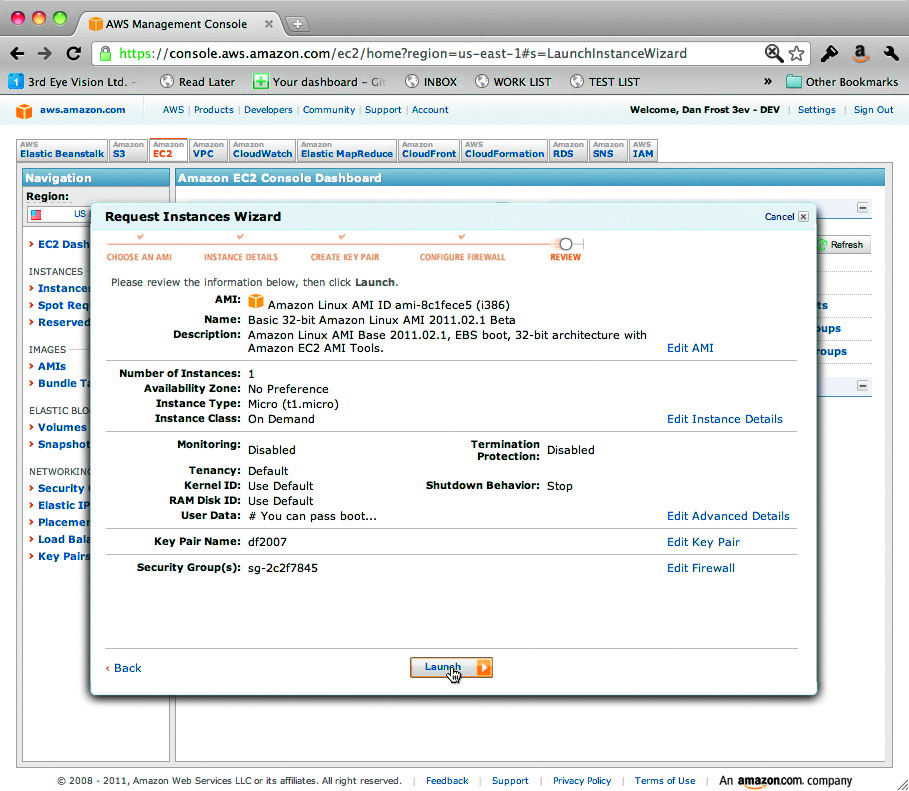
Task: Click the Review step circle marker
Action: pyautogui.click(x=566, y=244)
